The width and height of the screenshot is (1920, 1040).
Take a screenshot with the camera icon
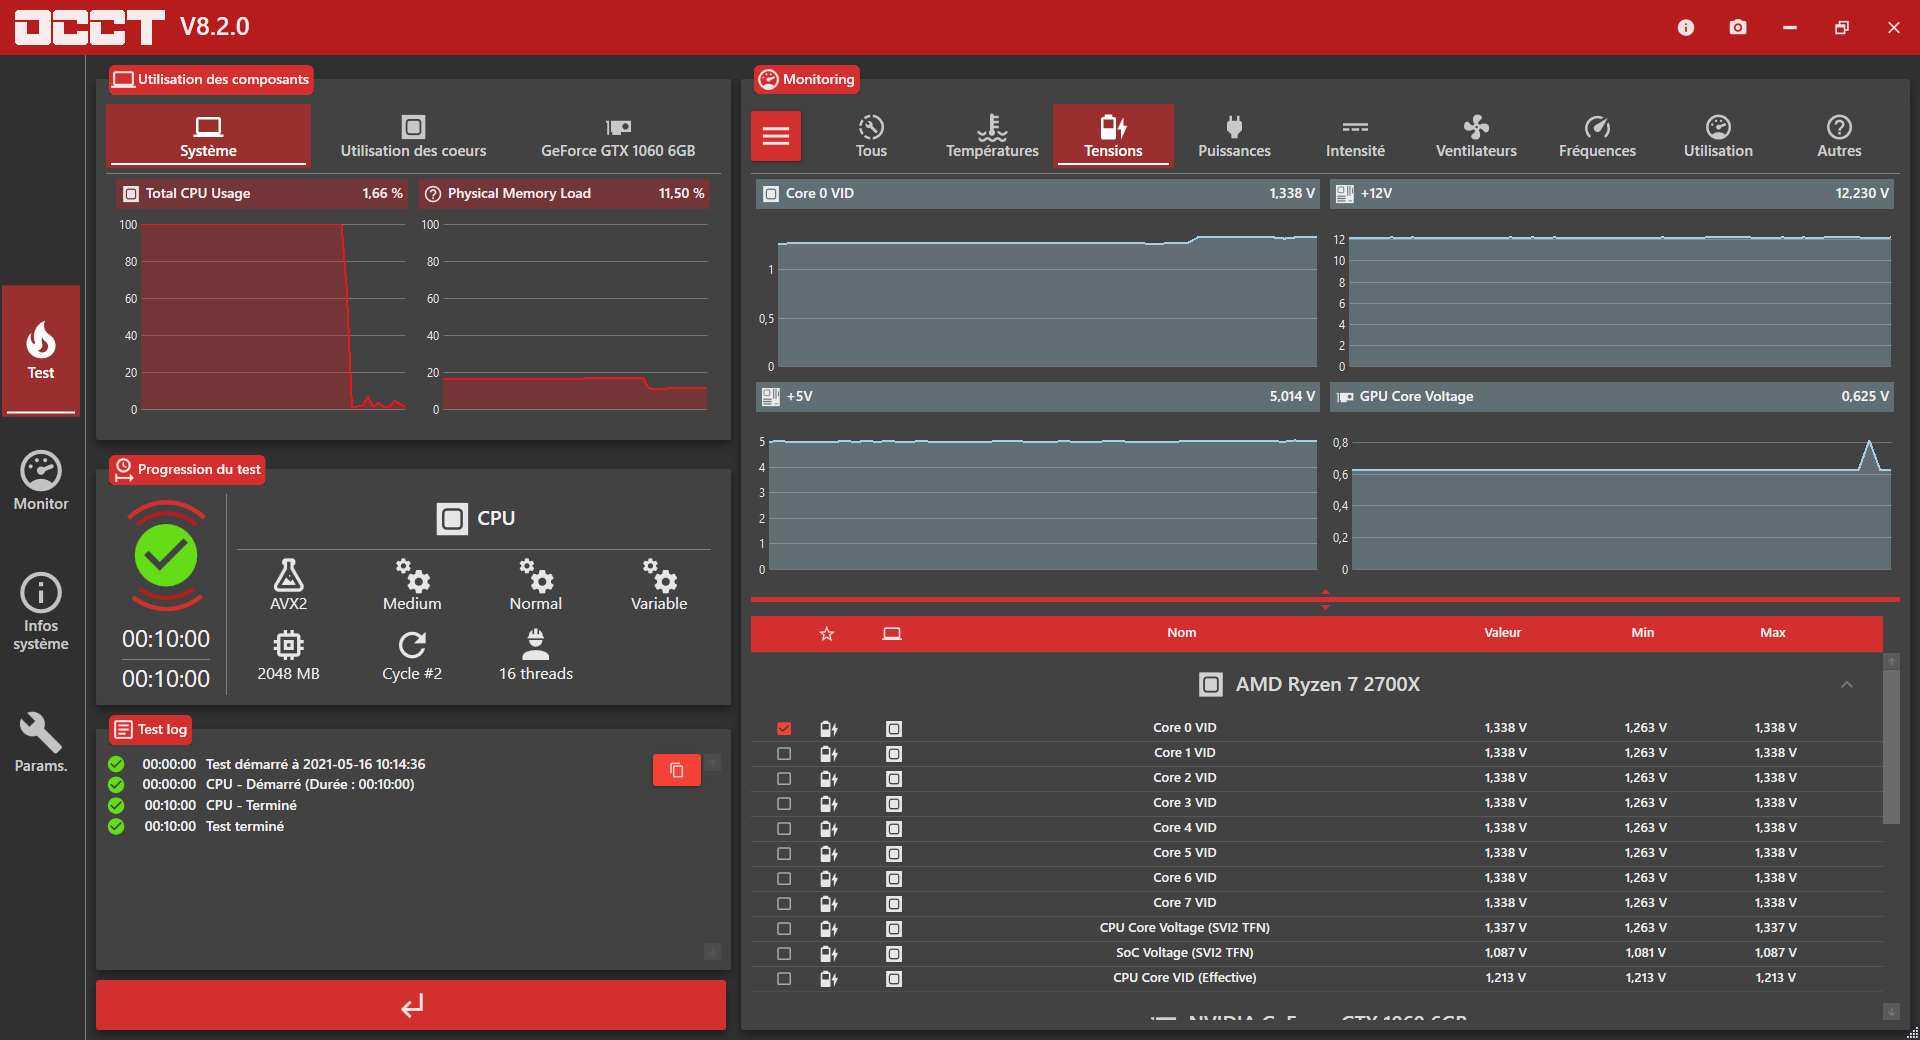coord(1738,27)
